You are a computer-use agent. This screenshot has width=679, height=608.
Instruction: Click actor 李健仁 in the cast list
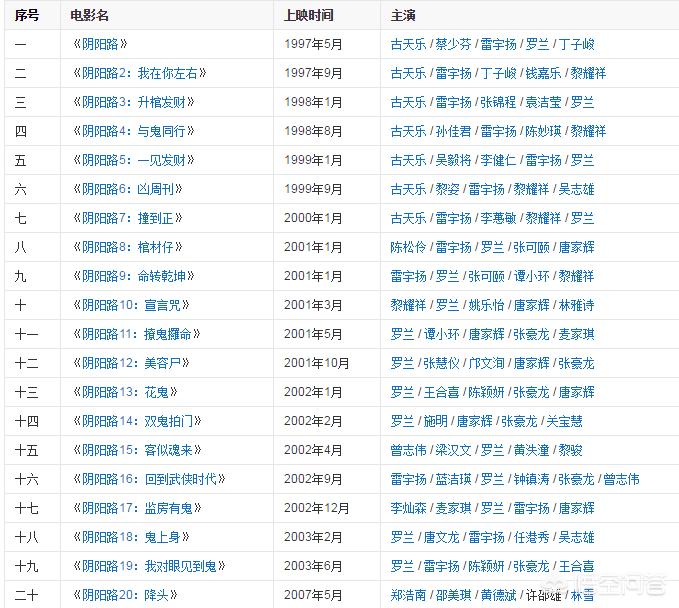(x=498, y=160)
